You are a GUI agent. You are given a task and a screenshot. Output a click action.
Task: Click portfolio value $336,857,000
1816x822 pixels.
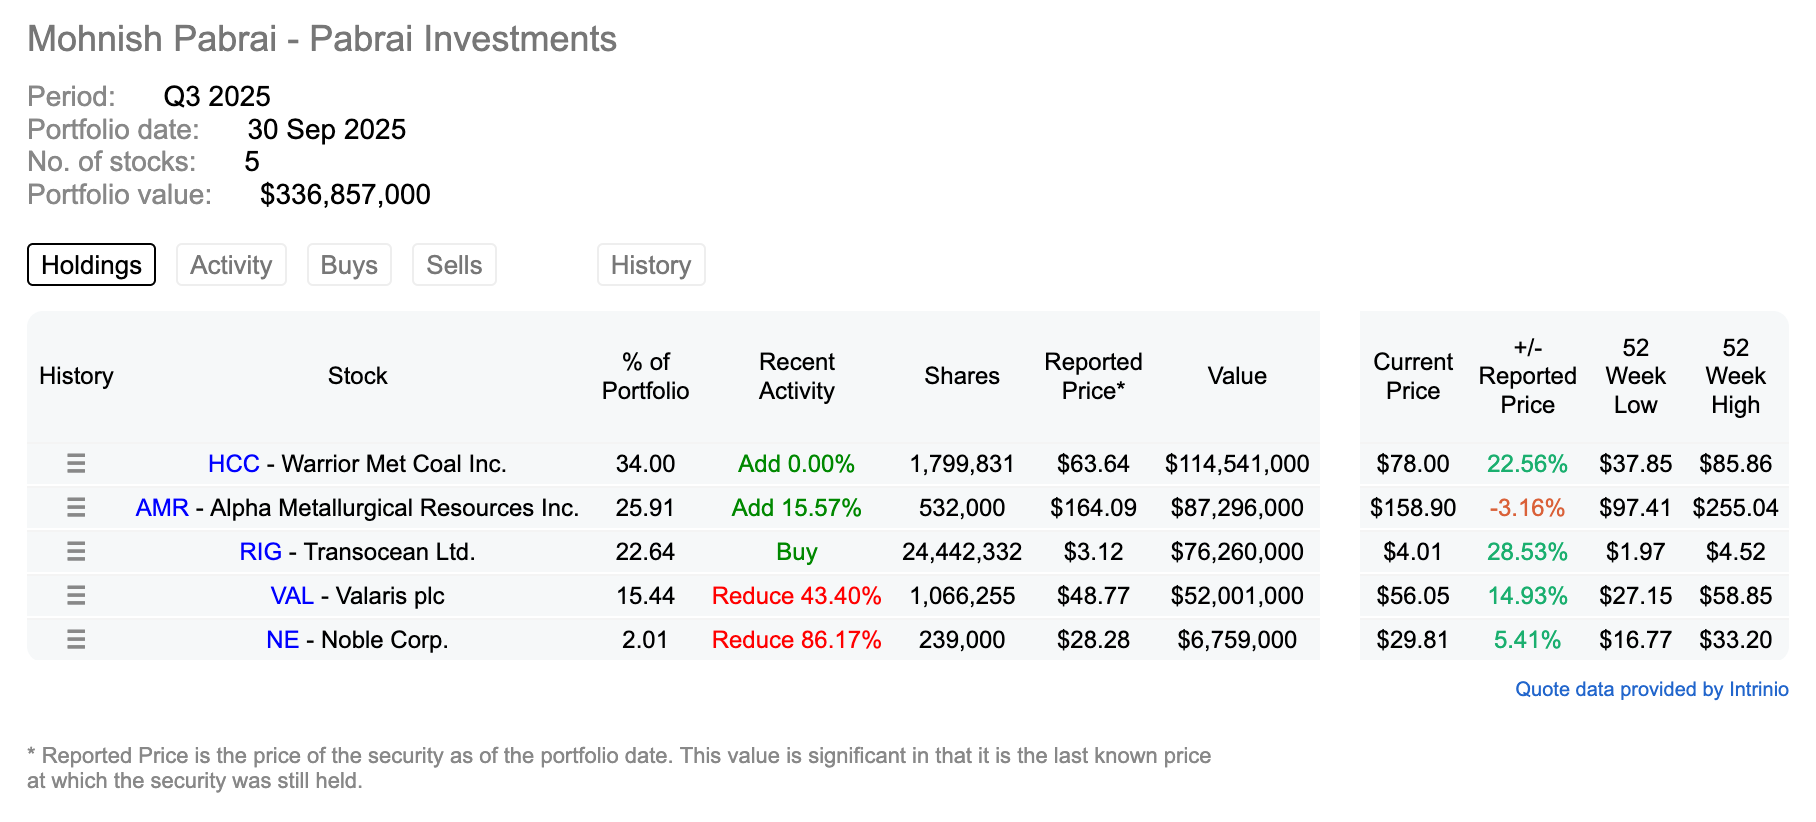point(345,194)
